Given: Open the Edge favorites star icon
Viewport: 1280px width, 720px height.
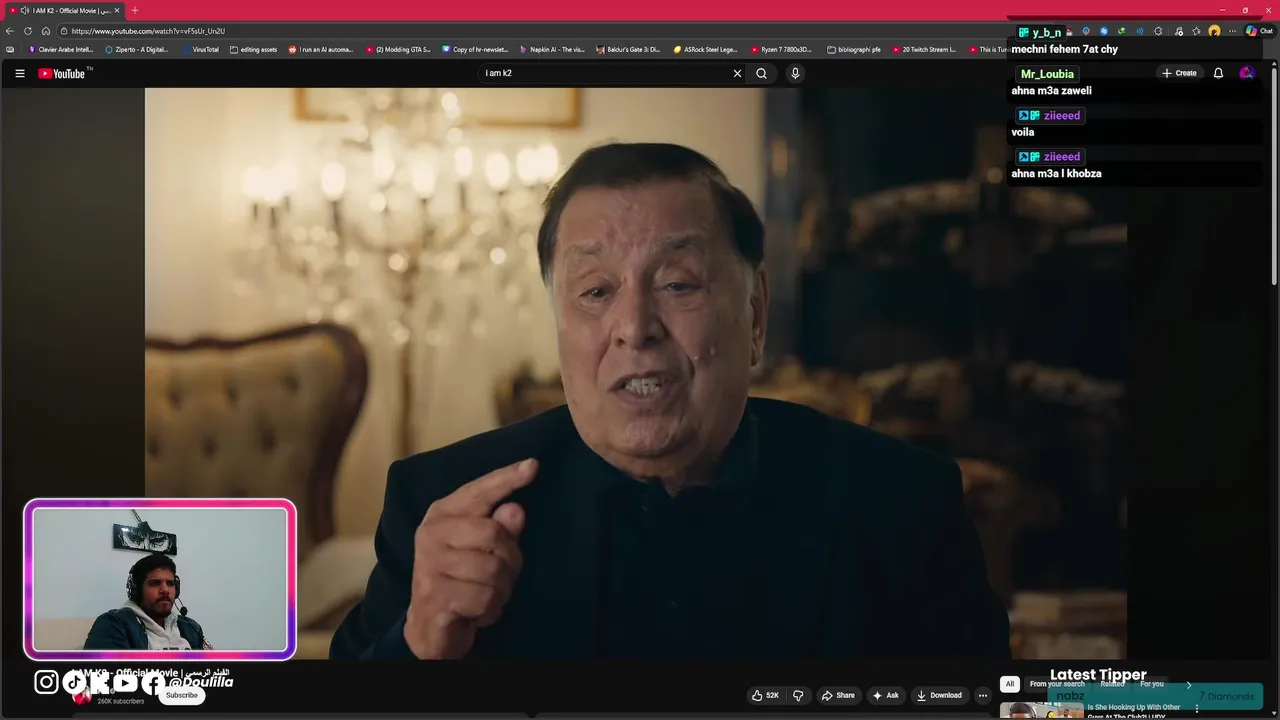Looking at the screenshot, I should point(1196,31).
